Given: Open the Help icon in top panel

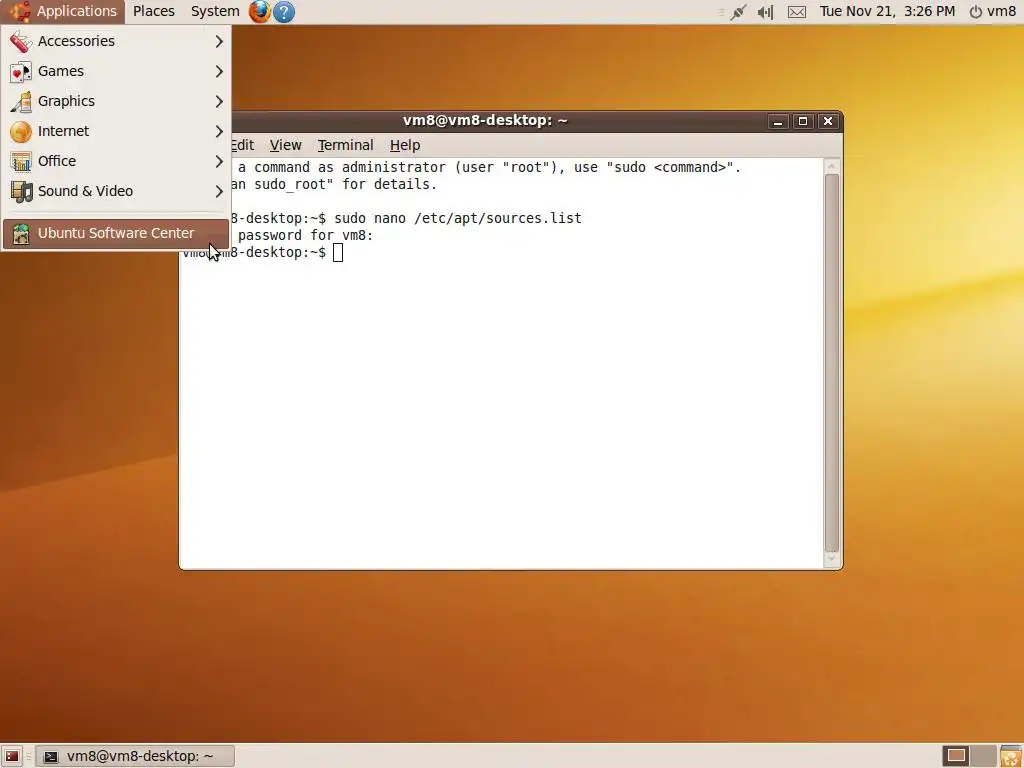Looking at the screenshot, I should pyautogui.click(x=283, y=11).
